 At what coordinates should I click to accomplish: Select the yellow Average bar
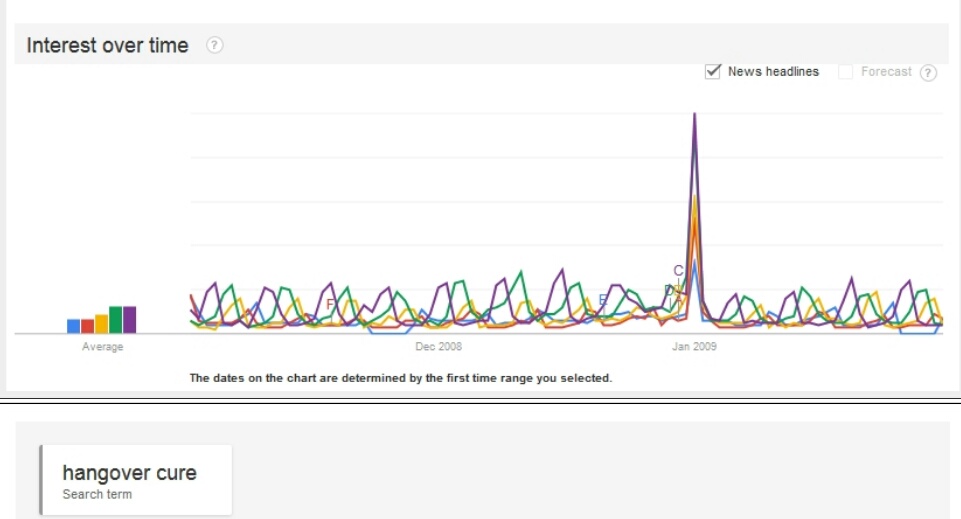(101, 323)
